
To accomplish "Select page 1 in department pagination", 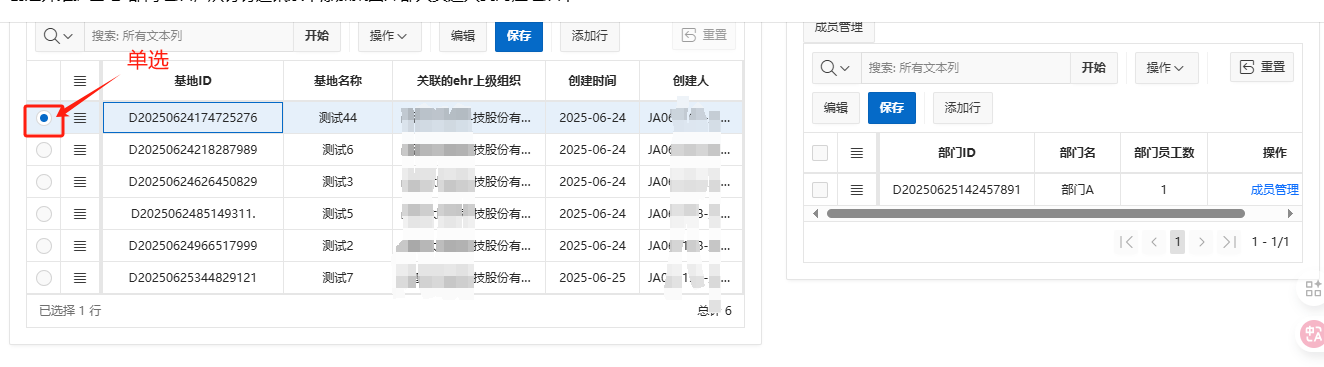I will pos(1178,242).
